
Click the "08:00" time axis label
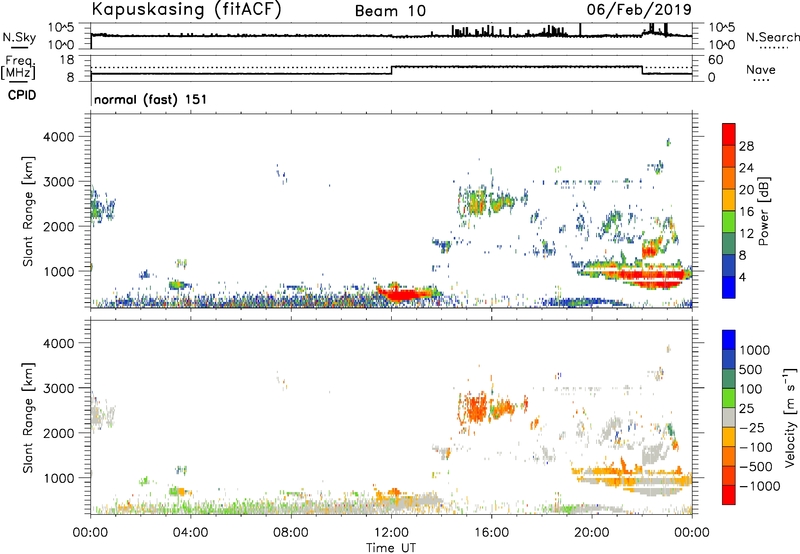pyautogui.click(x=291, y=533)
